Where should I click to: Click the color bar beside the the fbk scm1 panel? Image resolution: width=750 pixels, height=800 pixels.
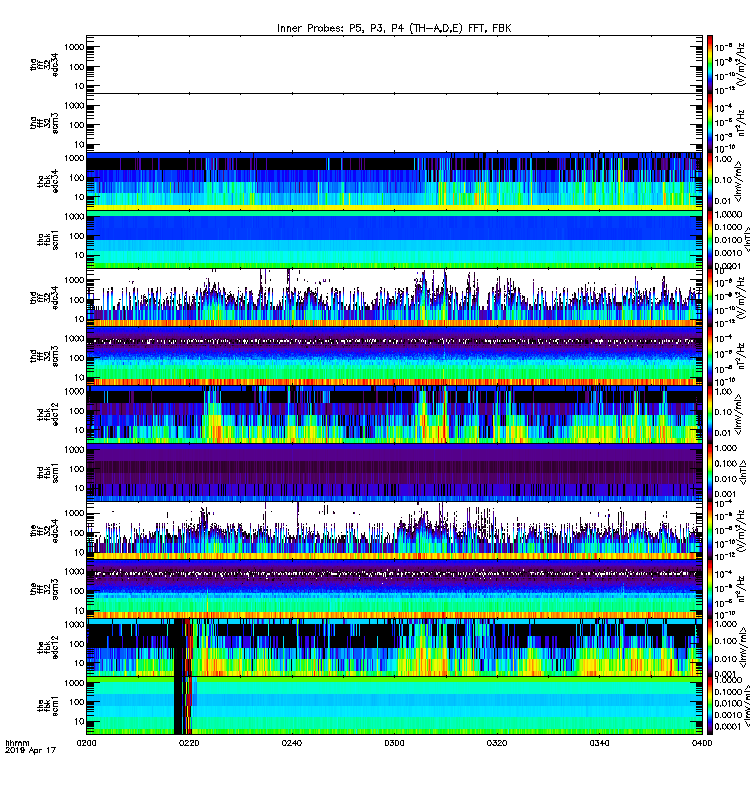tap(710, 706)
